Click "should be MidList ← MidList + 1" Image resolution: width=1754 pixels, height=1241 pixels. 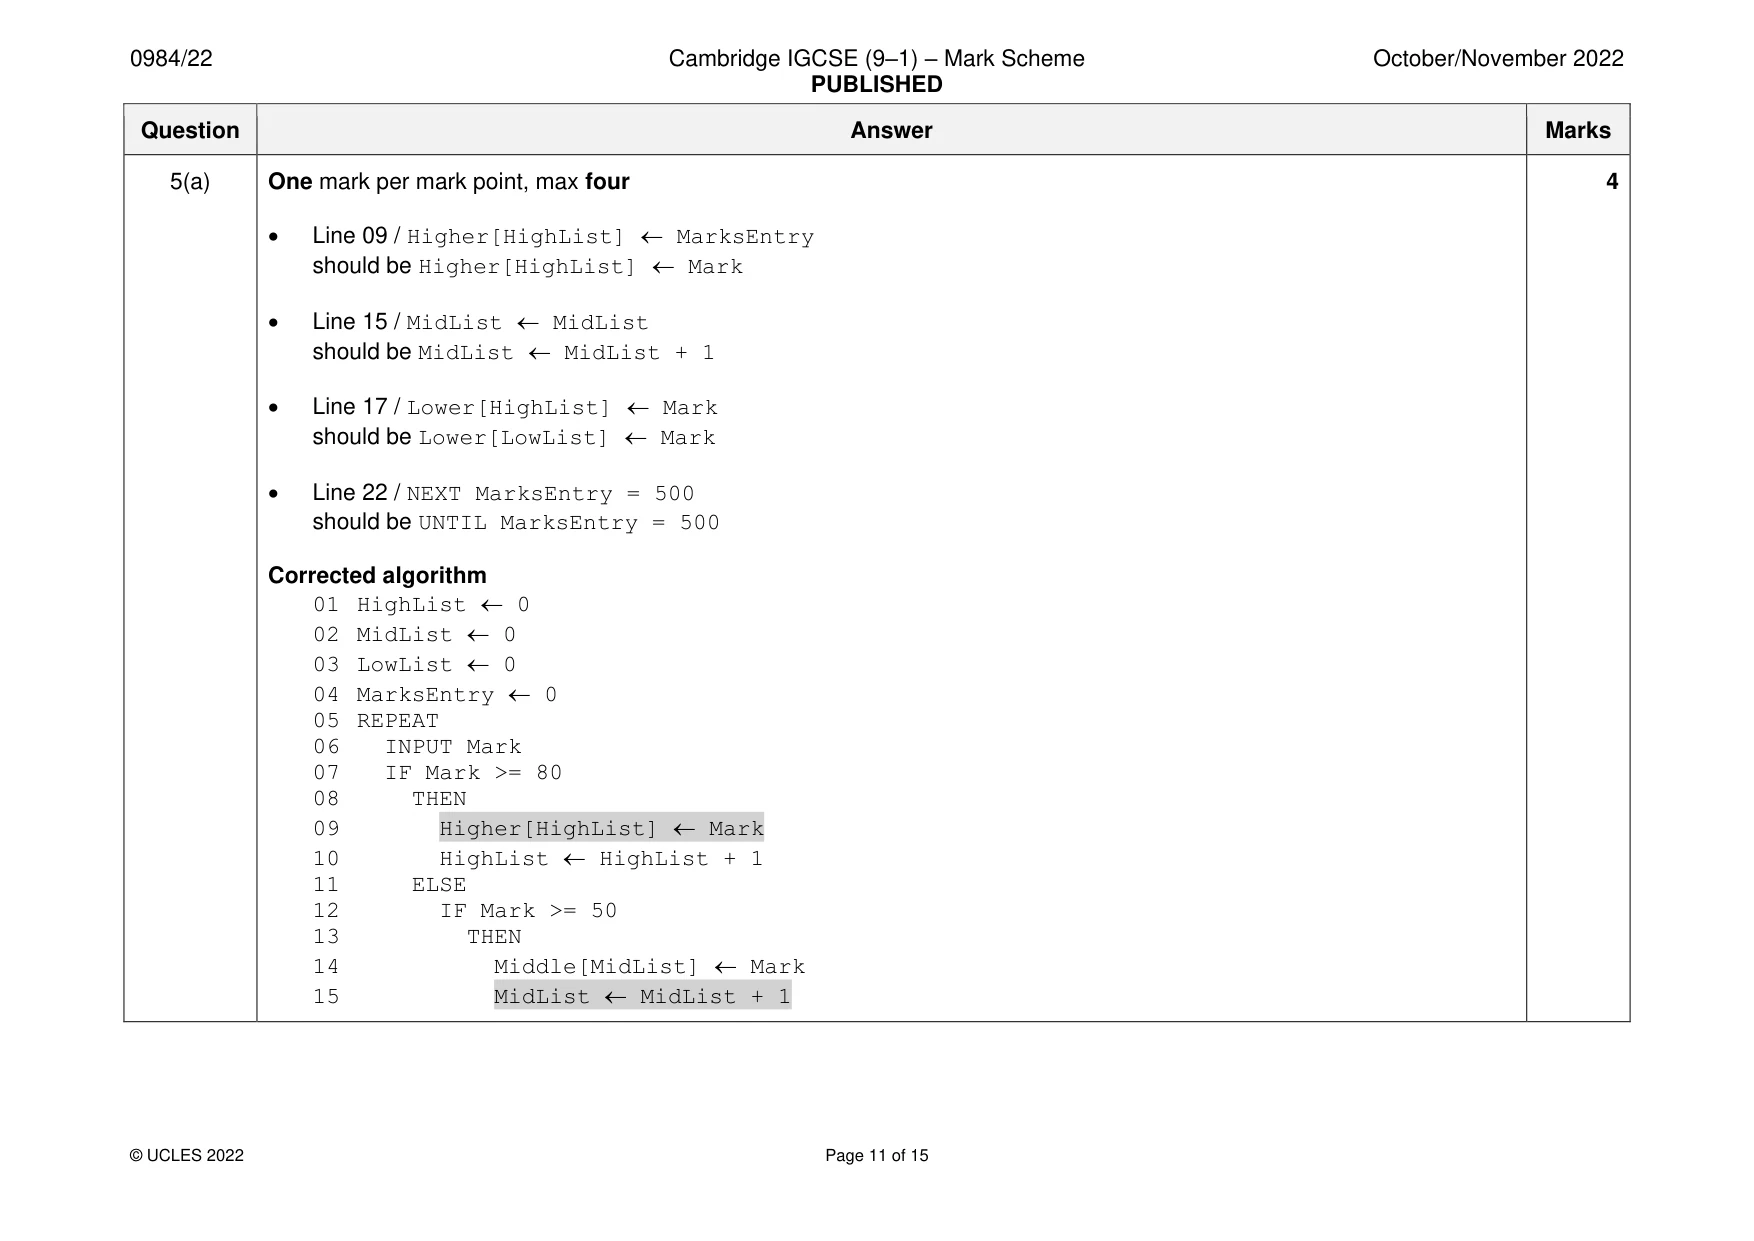tap(513, 352)
